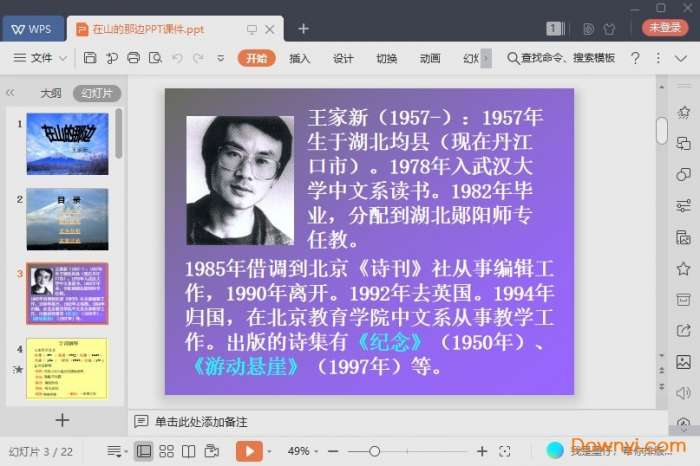Switch to the 大纲 outline view
This screenshot has height=466, width=700.
50,93
